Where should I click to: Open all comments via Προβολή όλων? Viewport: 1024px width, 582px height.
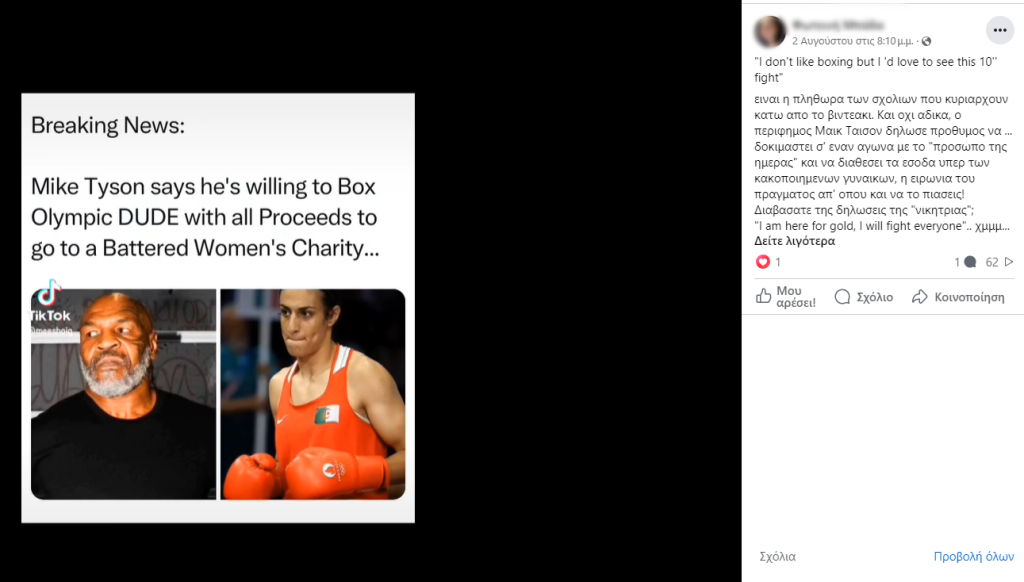click(973, 557)
